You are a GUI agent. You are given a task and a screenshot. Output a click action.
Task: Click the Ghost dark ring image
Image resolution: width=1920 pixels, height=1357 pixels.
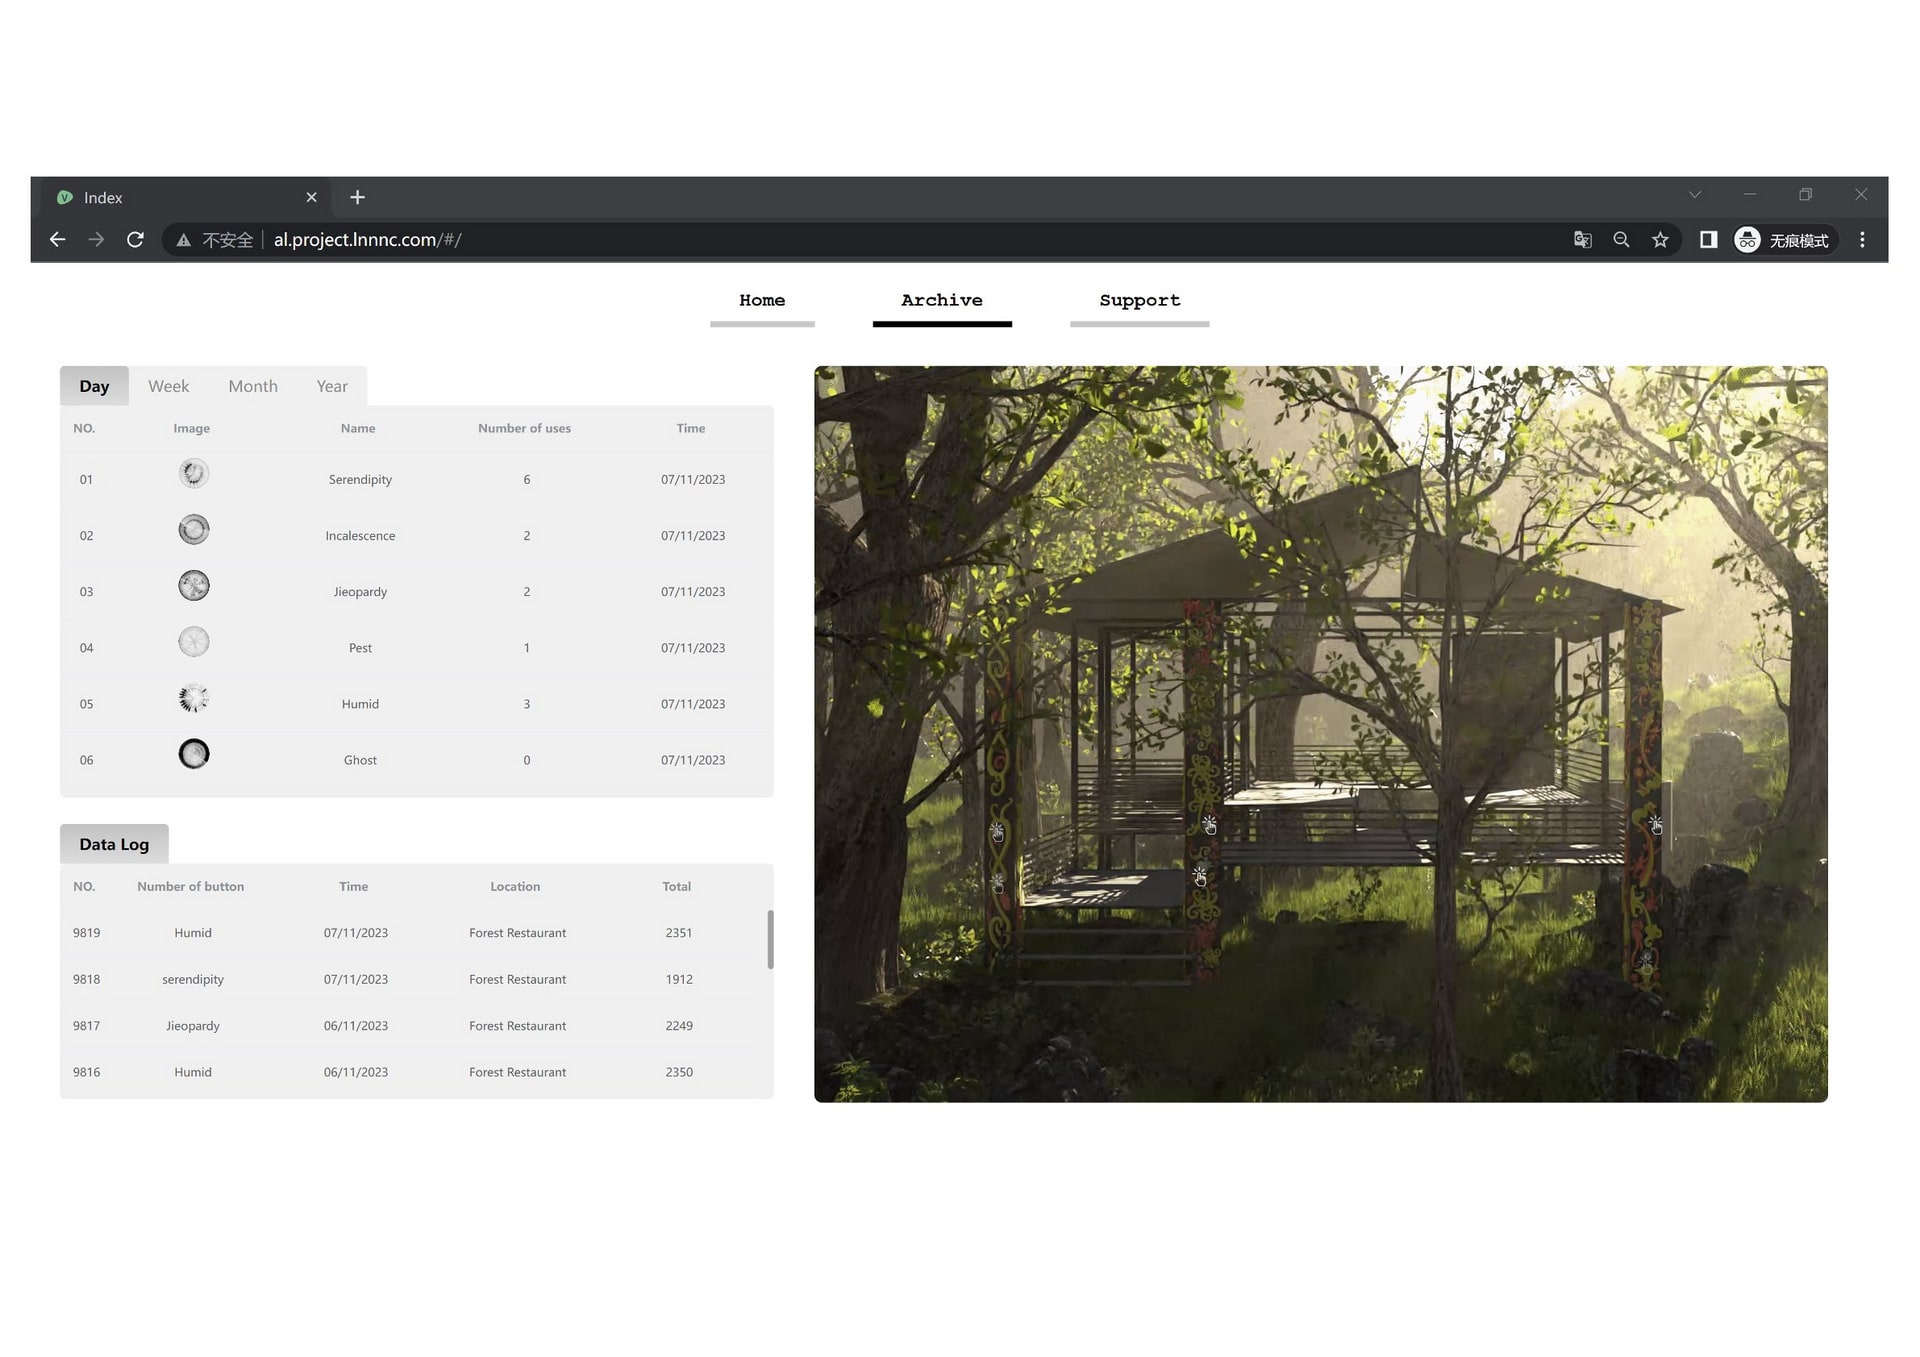[x=193, y=753]
